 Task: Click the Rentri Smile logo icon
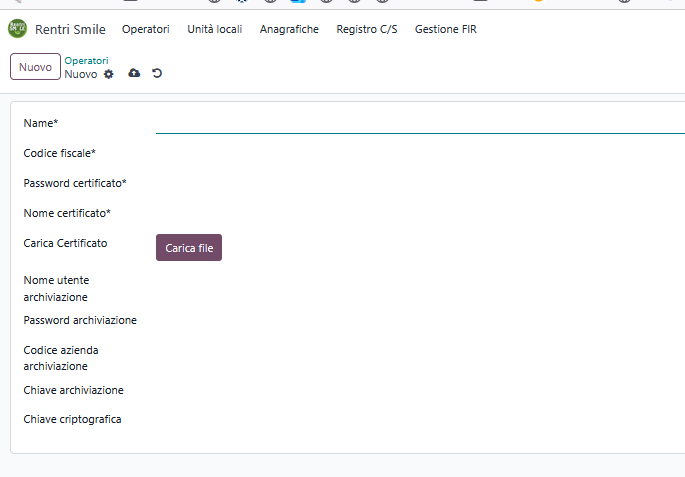point(17,29)
